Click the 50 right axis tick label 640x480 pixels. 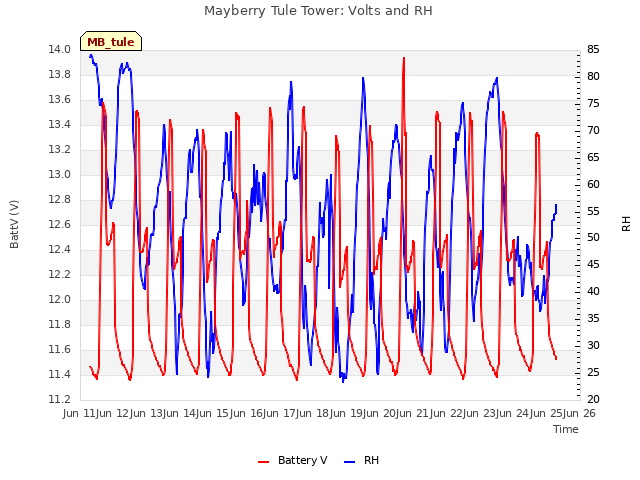point(593,238)
